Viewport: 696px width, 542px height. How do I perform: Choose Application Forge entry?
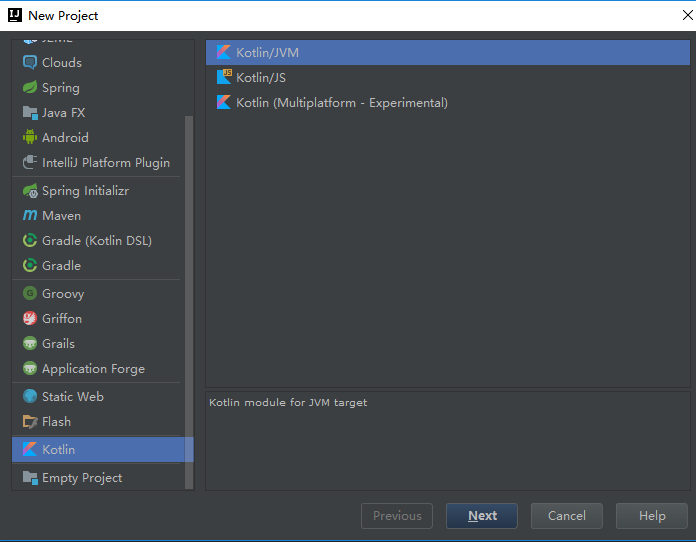tap(103, 368)
